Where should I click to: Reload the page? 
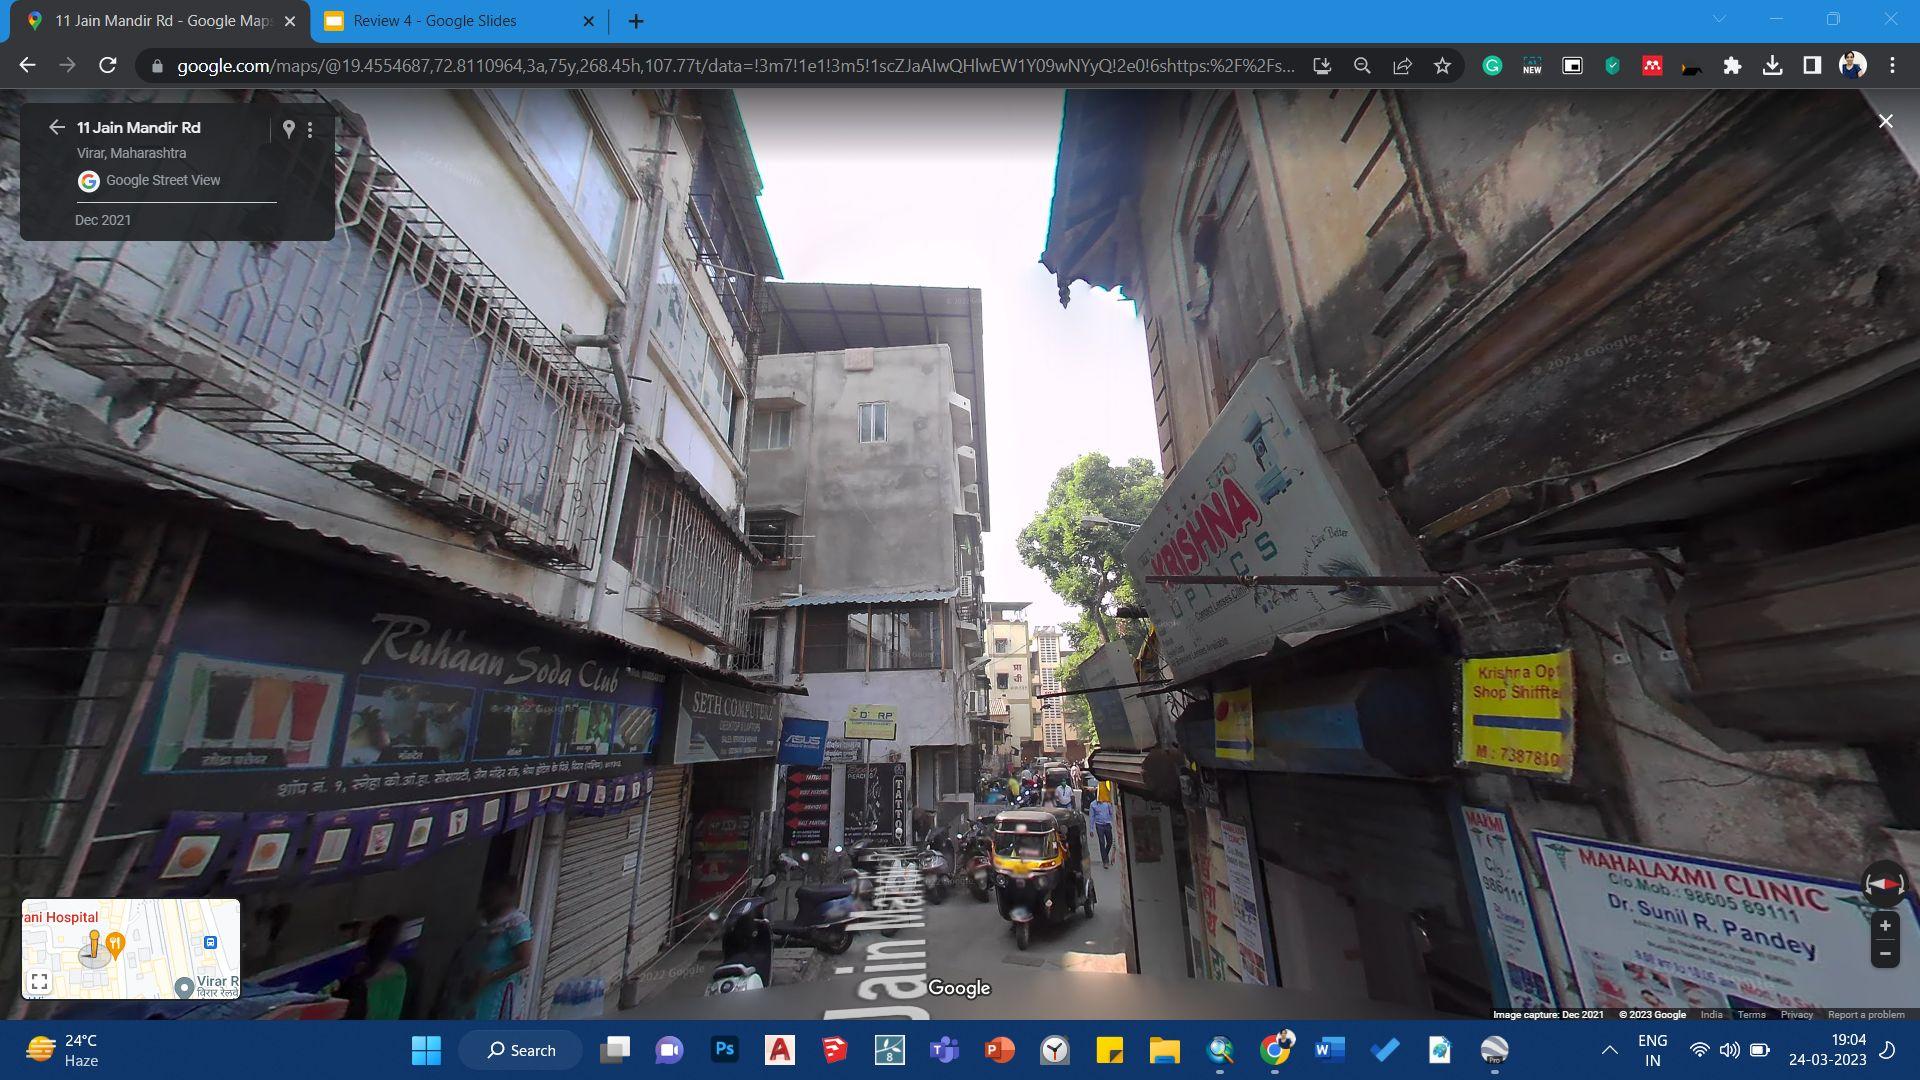point(108,66)
